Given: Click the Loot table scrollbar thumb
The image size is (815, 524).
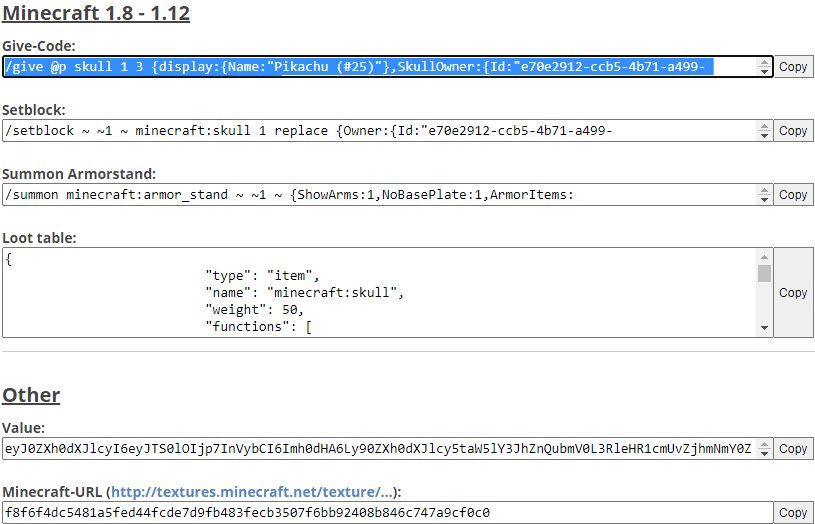Looking at the screenshot, I should coord(764,273).
